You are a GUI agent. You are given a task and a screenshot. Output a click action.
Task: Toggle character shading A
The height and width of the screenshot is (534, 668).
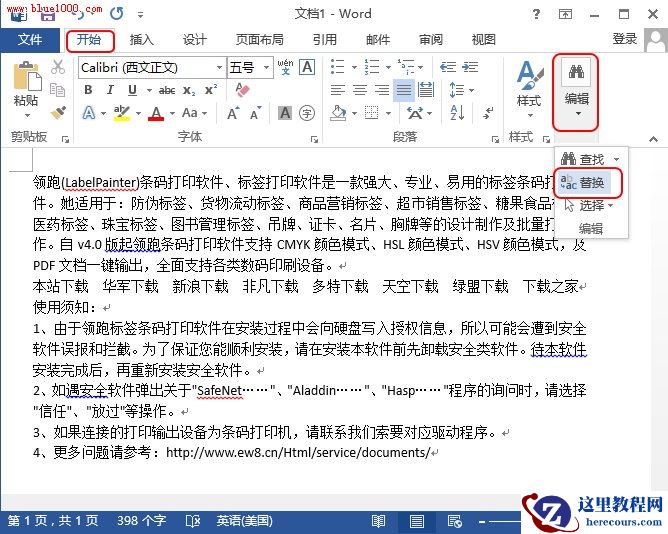(x=285, y=113)
